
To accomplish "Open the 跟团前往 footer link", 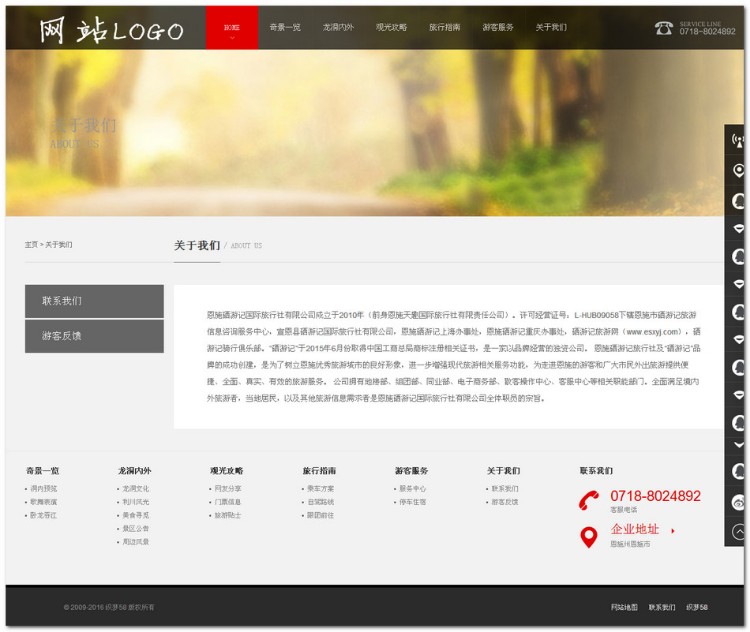I will [x=320, y=515].
